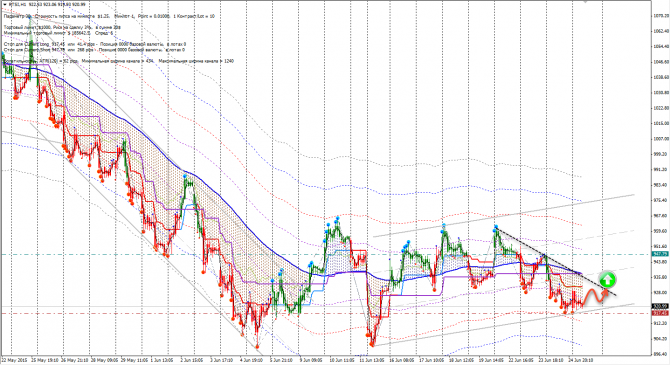Click the '19 Jun 14:05' time label
The image size is (670, 365).
(490, 360)
